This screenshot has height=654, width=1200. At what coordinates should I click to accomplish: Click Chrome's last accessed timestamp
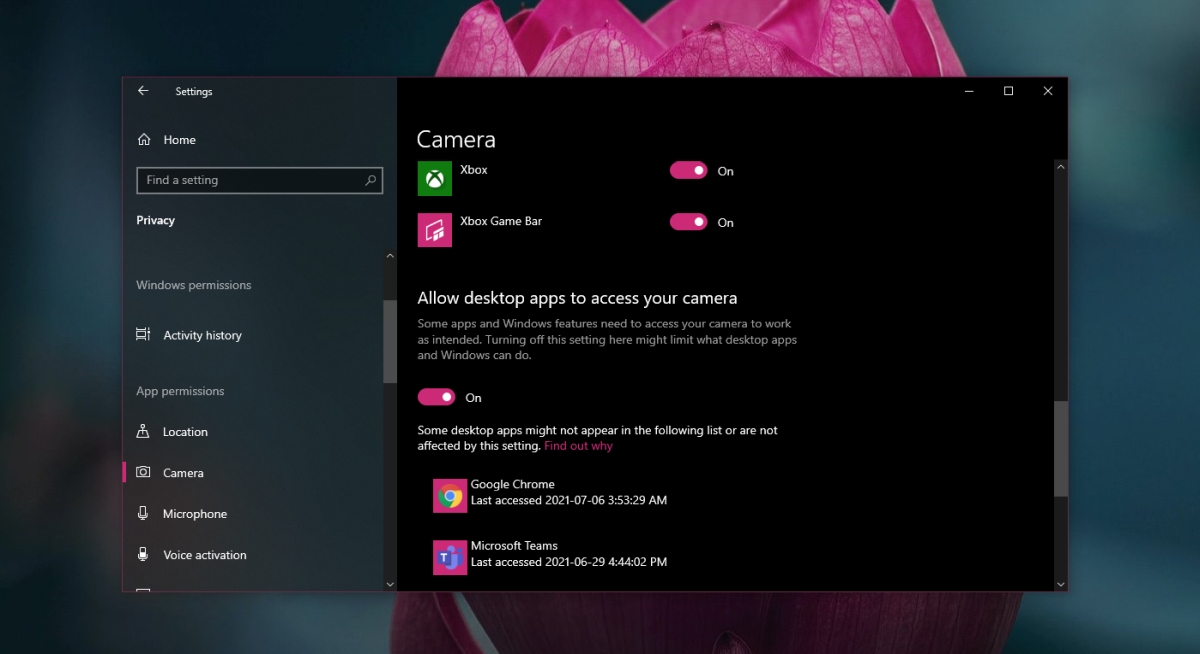(569, 500)
